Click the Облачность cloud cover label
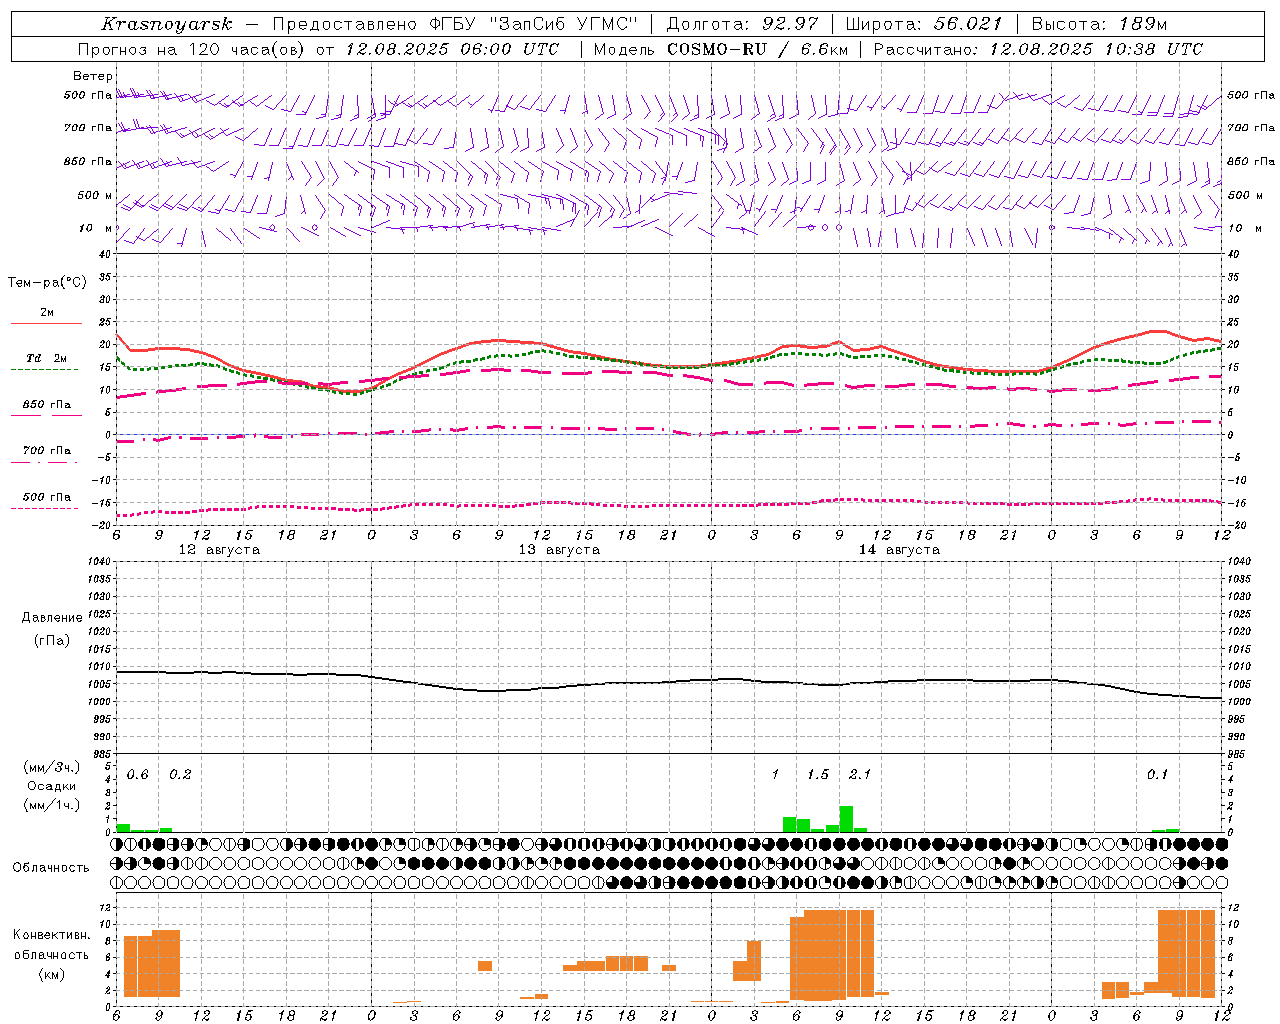The height and width of the screenshot is (1024, 1280). pyautogui.click(x=51, y=868)
